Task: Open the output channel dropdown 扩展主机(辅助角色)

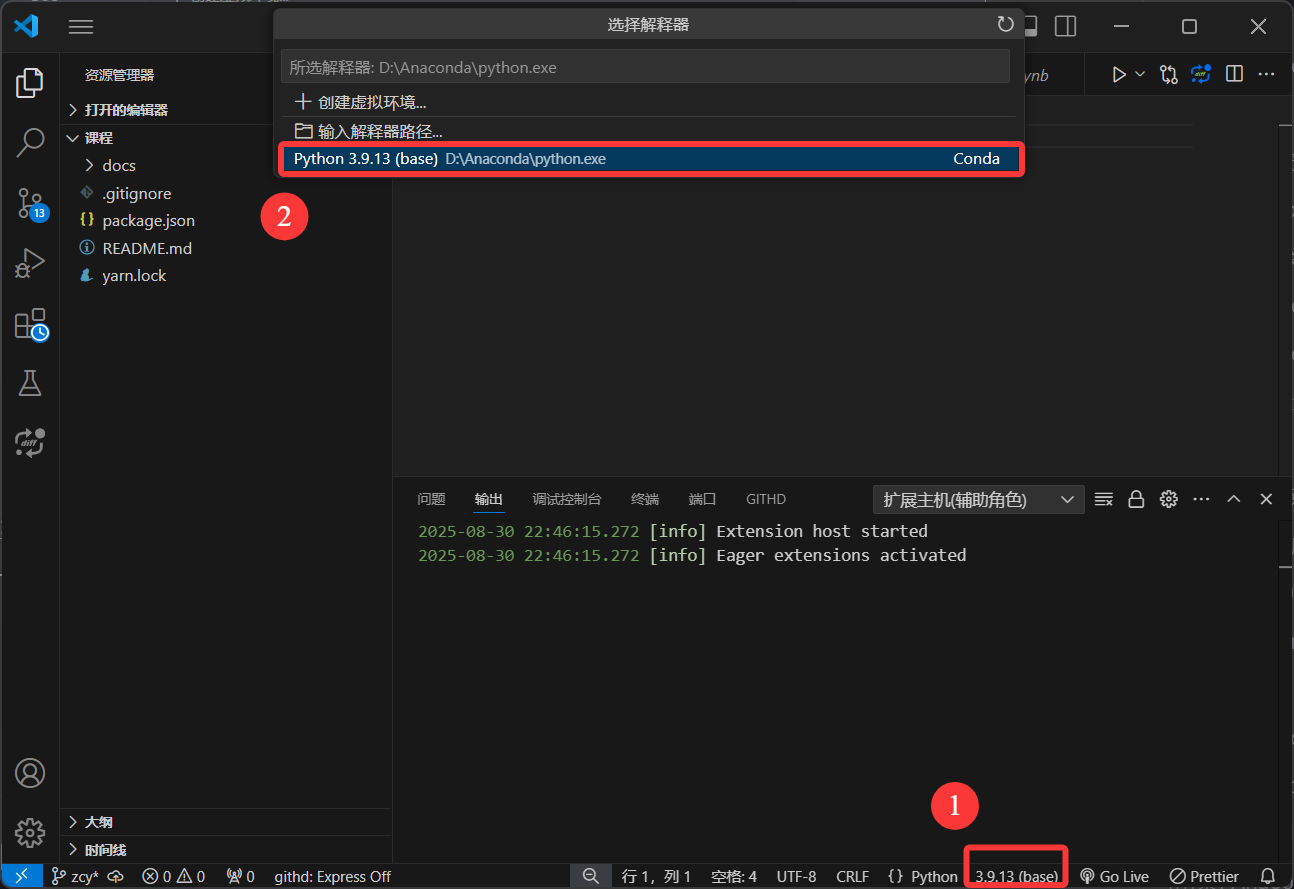Action: (x=979, y=499)
